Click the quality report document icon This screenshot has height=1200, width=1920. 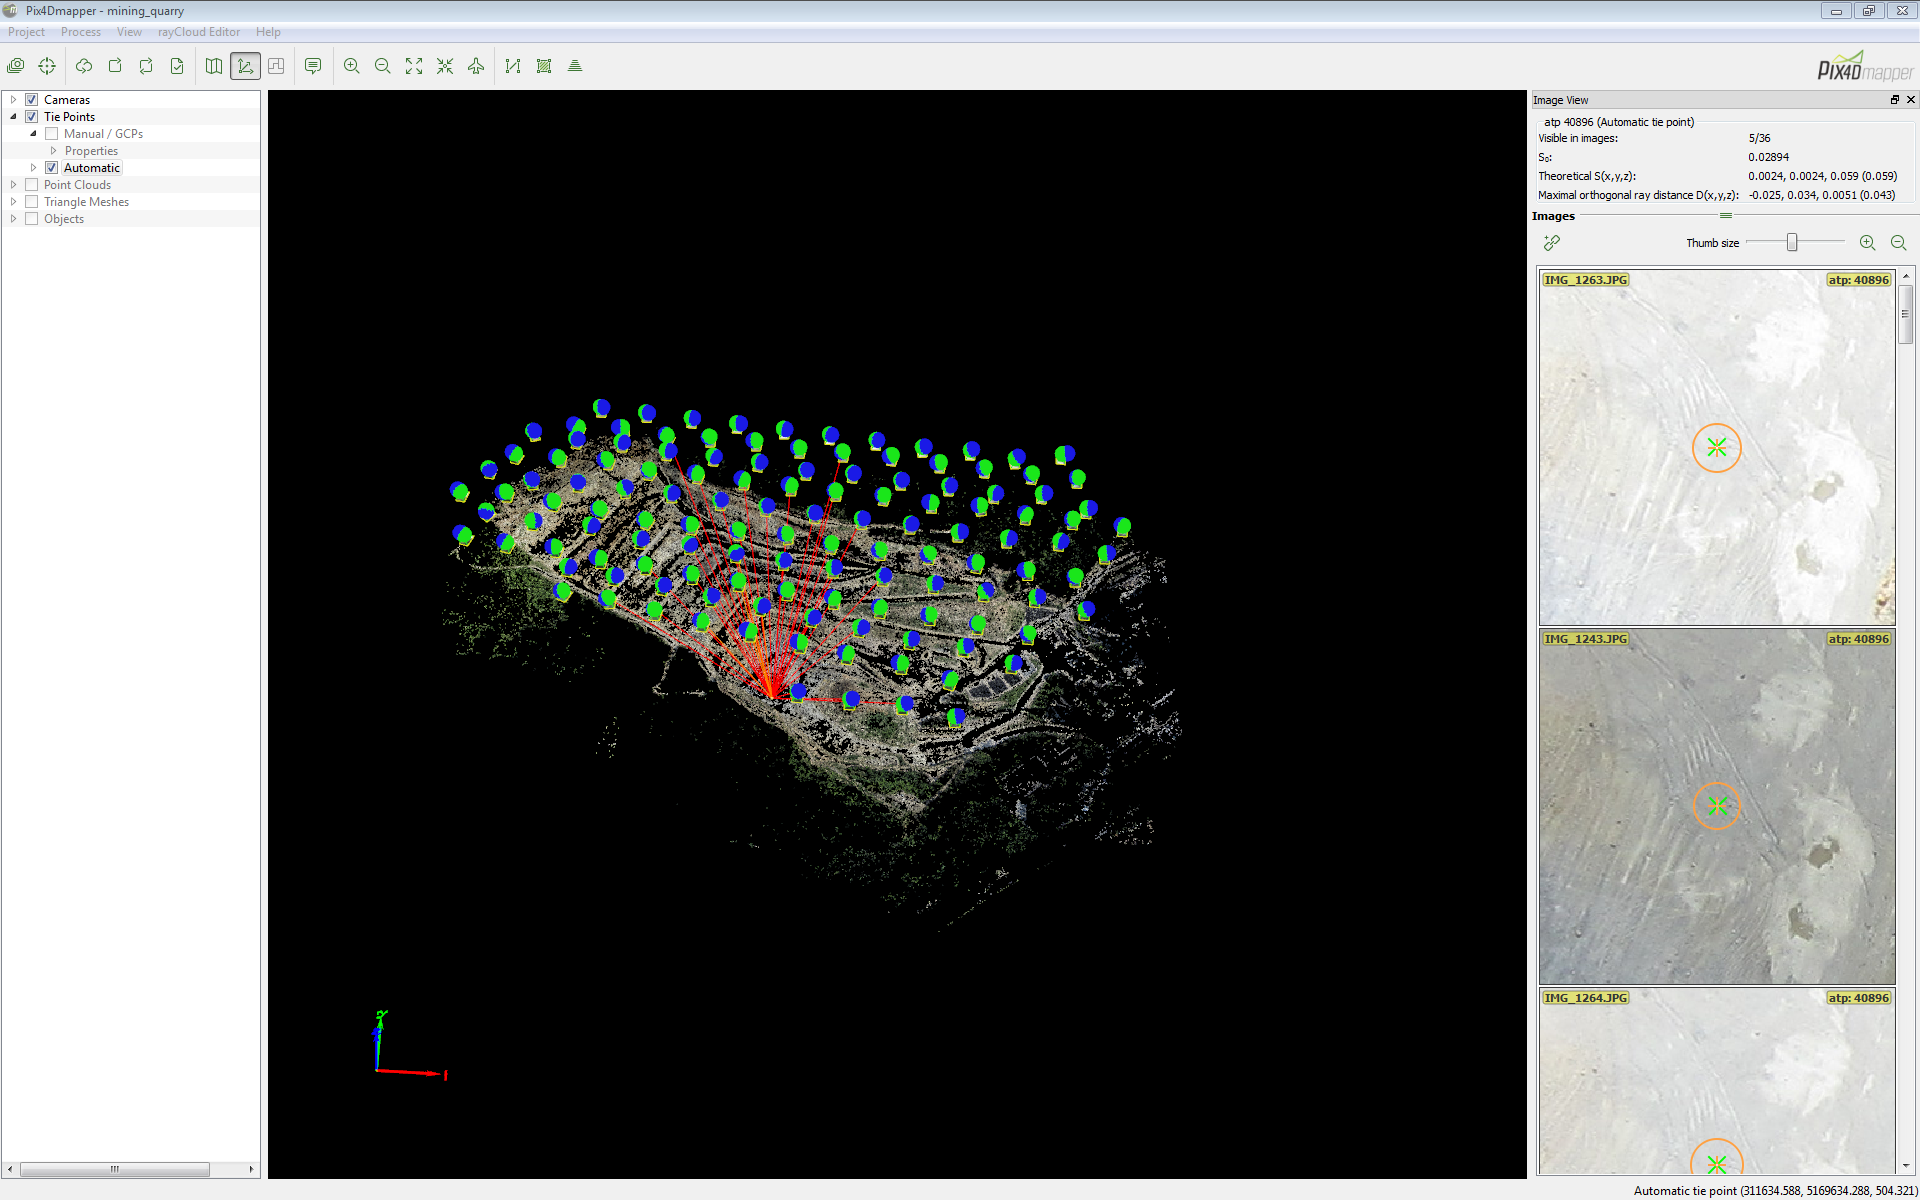pyautogui.click(x=177, y=66)
